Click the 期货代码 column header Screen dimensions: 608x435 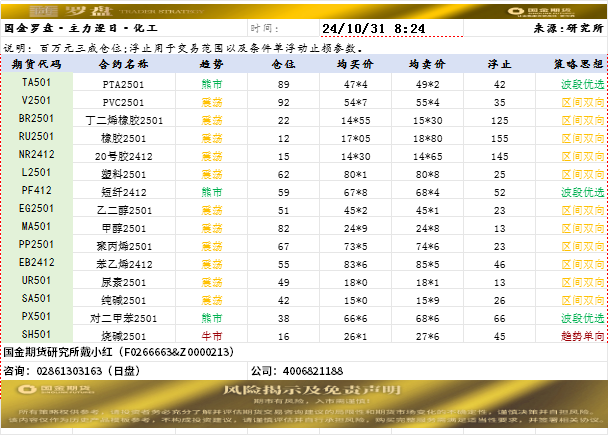point(36,64)
